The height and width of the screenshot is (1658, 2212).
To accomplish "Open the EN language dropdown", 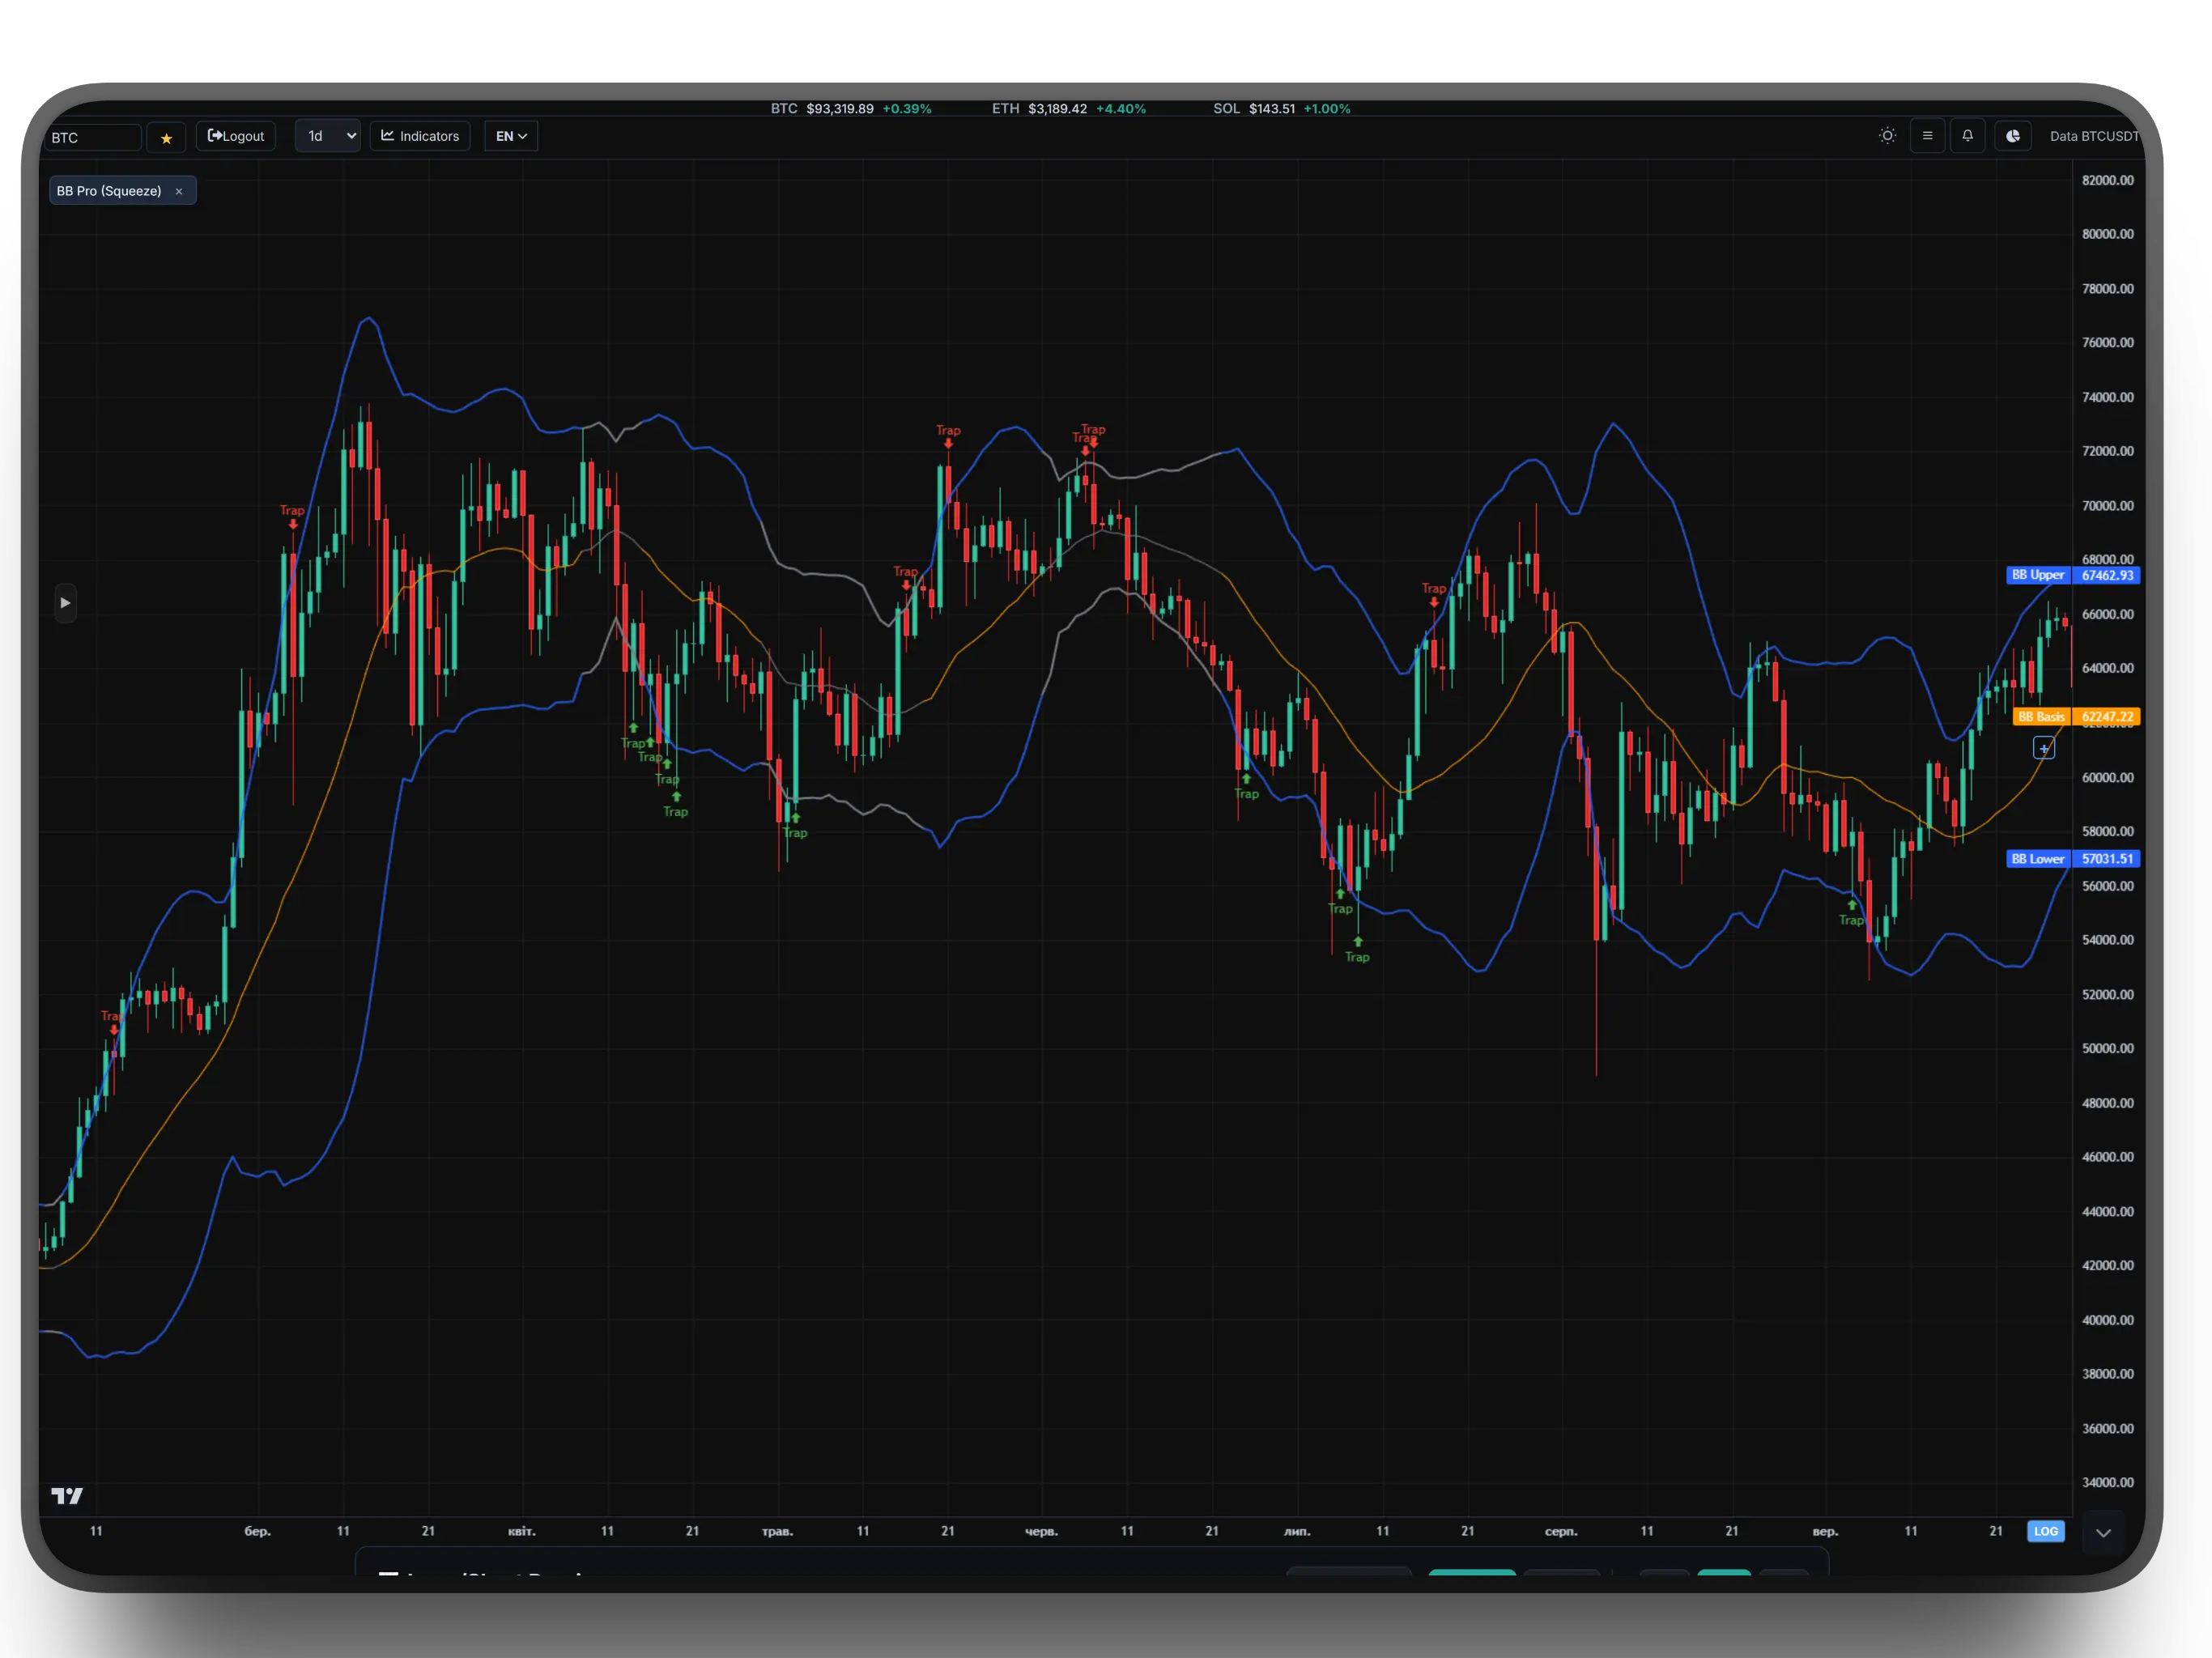I will tap(511, 136).
